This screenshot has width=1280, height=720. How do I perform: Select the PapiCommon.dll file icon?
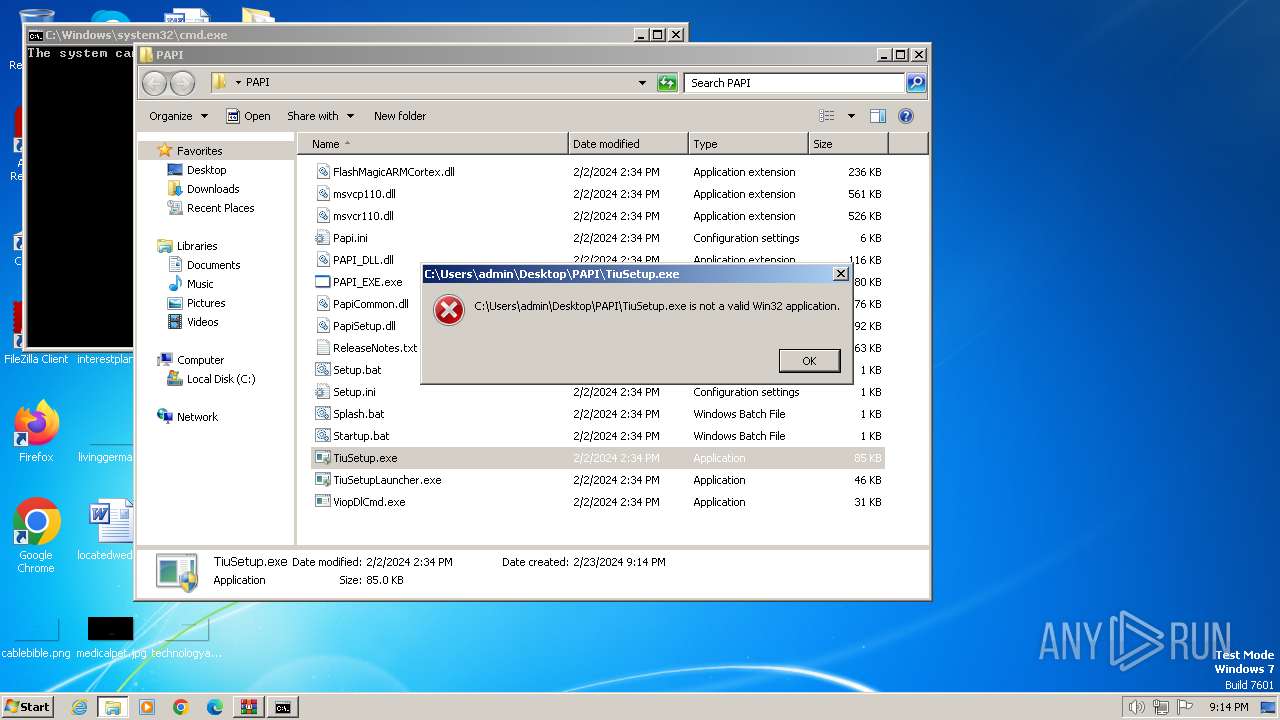(323, 304)
